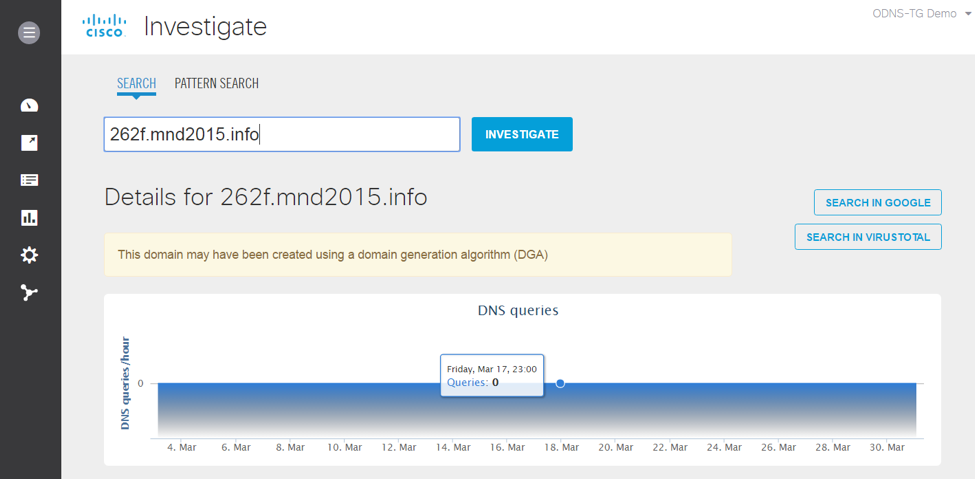975x479 pixels.
Task: Click the branching nodes sidebar icon
Action: coord(29,293)
